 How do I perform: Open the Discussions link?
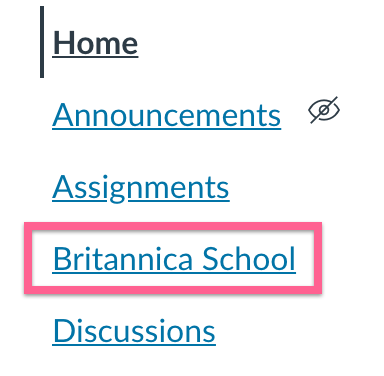(134, 331)
